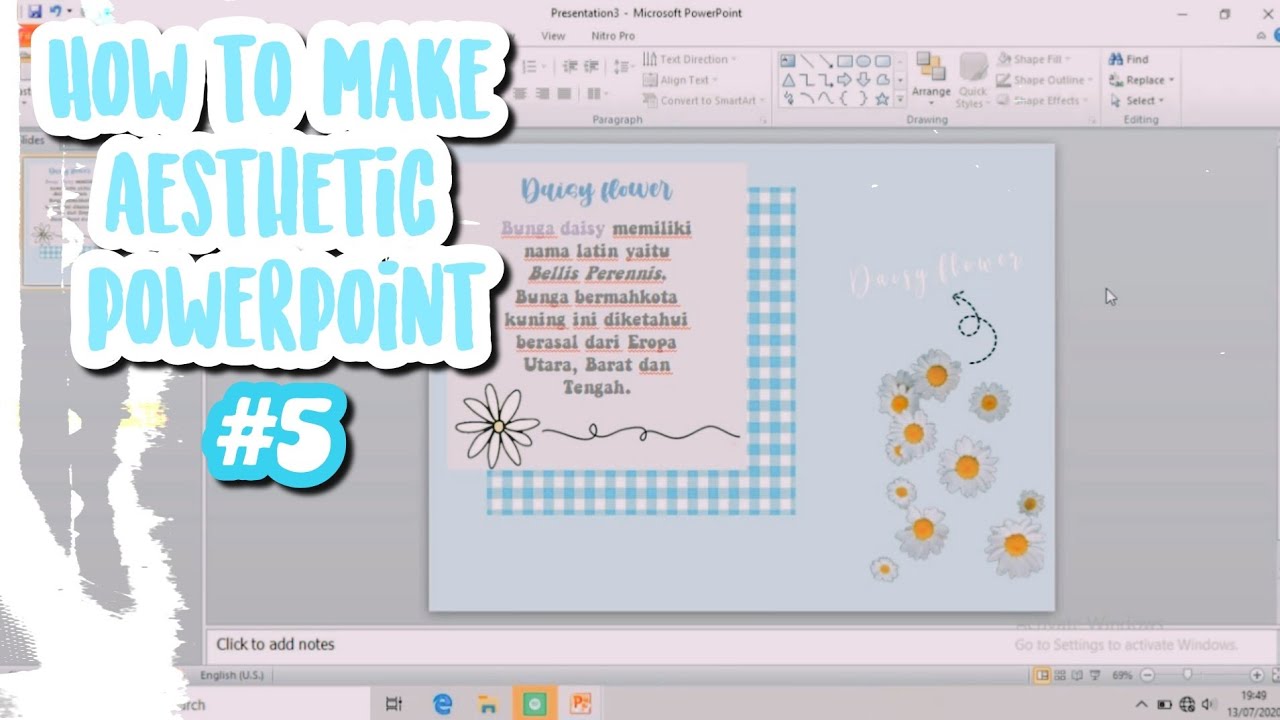
Task: Open the View ribbon tab
Action: pyautogui.click(x=553, y=35)
